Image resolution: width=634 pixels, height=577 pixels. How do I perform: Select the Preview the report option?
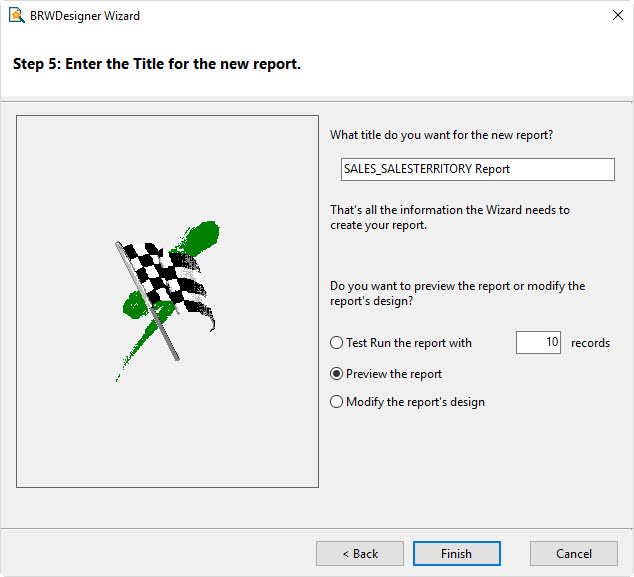click(336, 374)
